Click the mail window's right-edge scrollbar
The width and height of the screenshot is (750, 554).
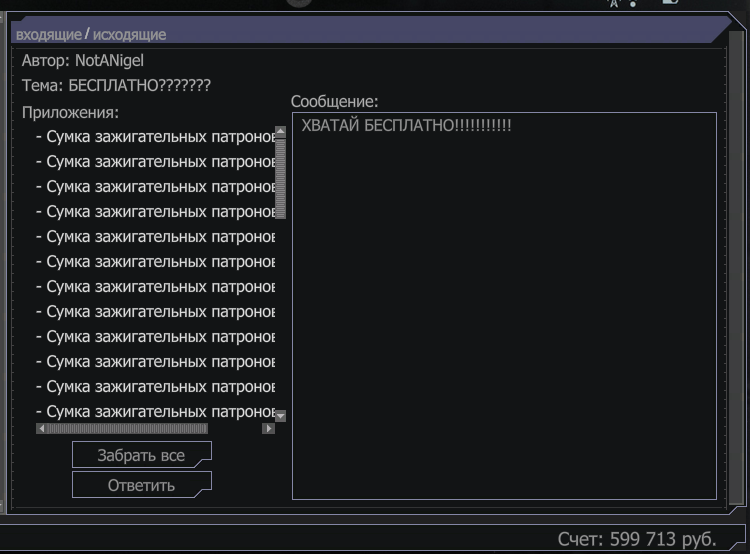pos(735,268)
